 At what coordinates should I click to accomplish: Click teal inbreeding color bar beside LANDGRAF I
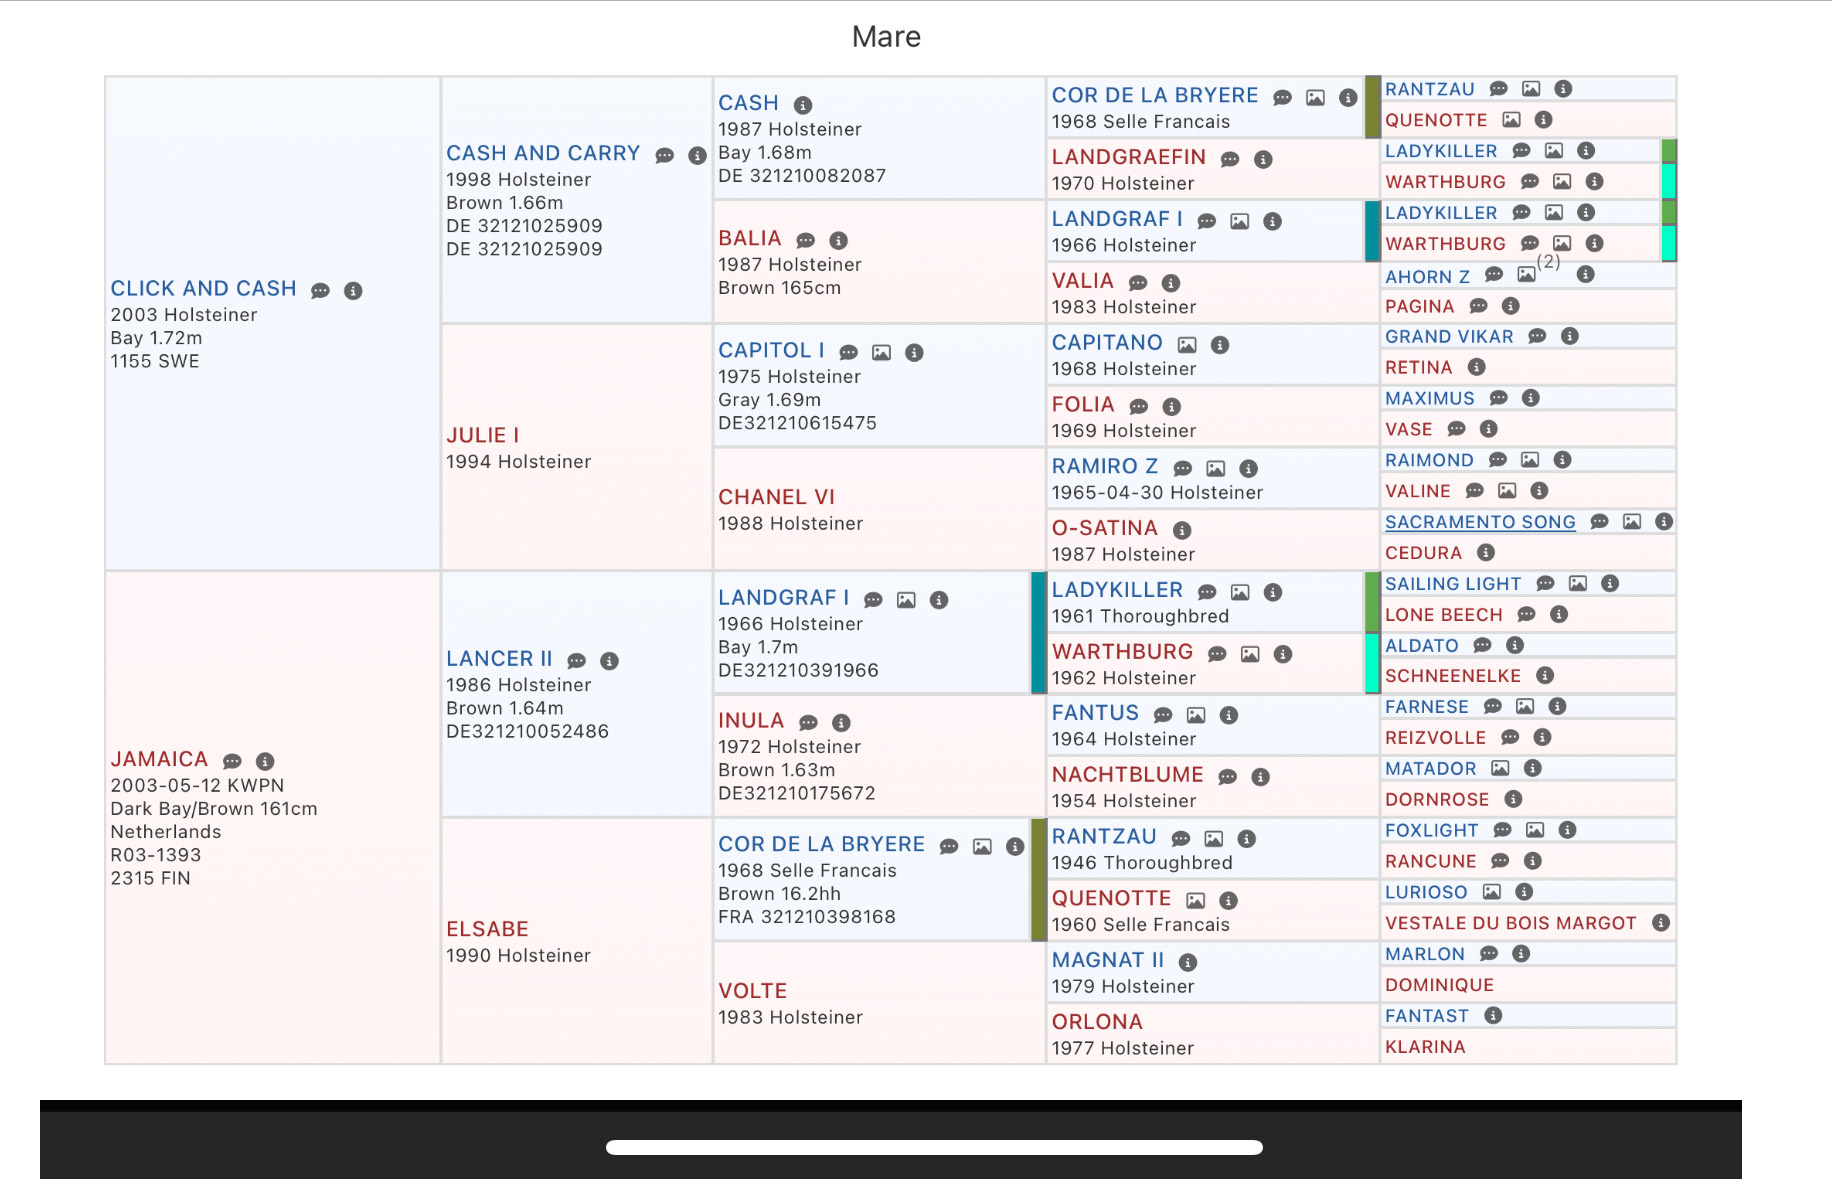[x=1372, y=231]
